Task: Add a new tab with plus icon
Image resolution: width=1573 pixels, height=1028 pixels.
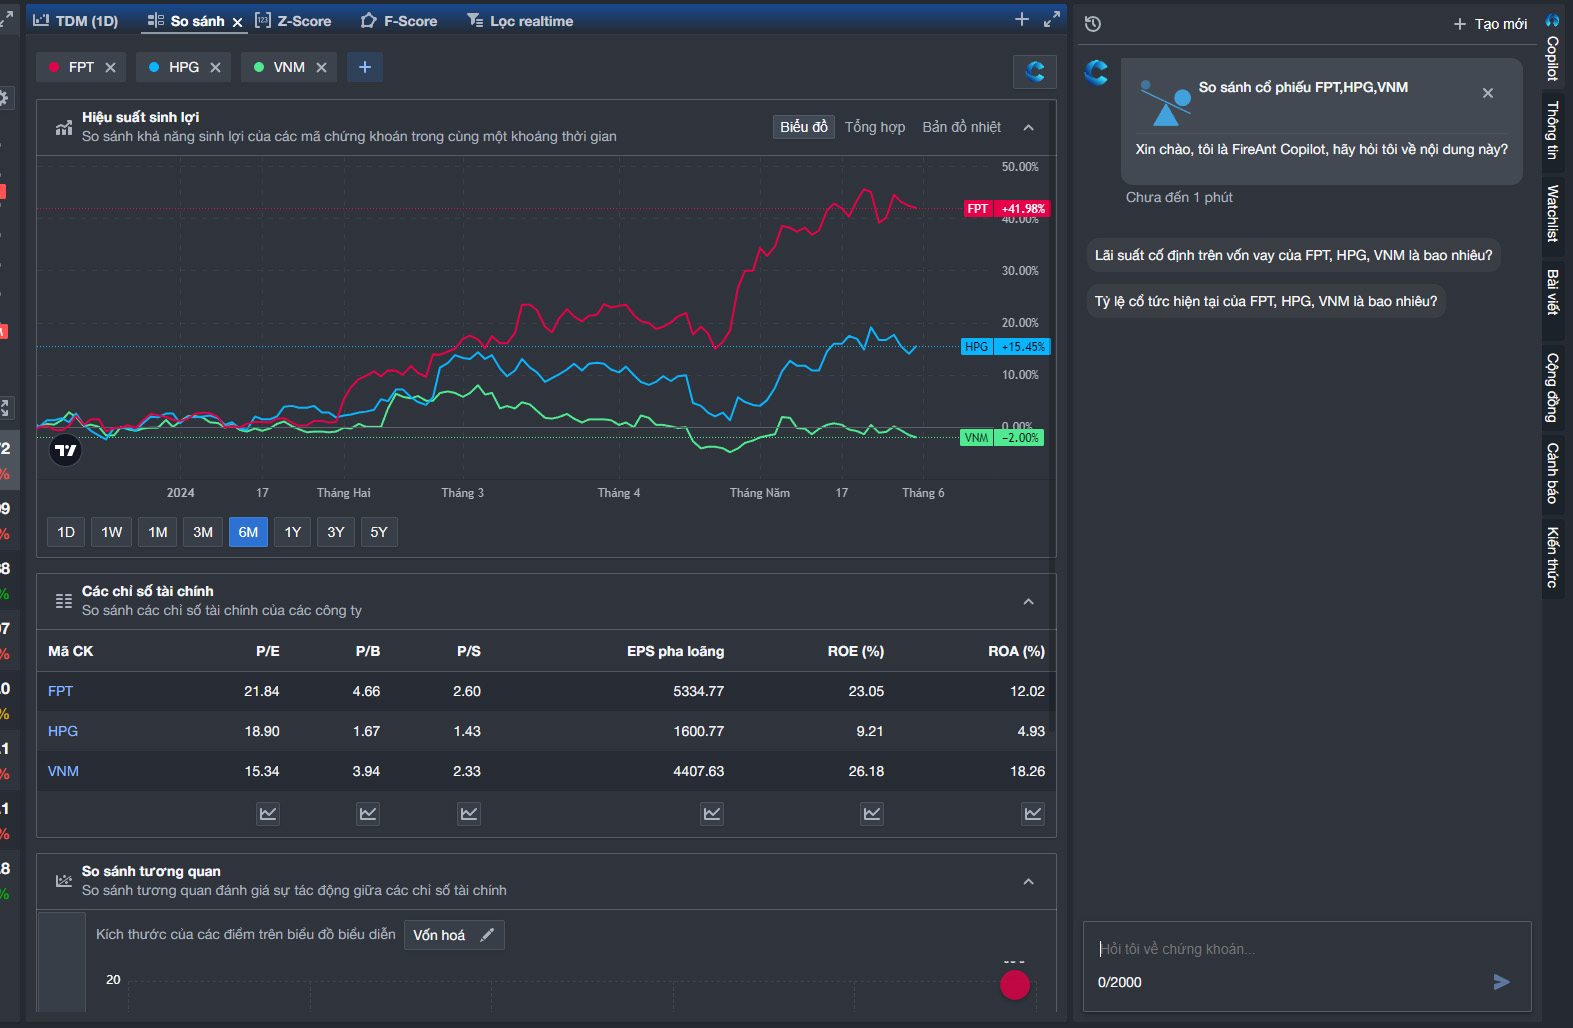Action: tap(1021, 19)
